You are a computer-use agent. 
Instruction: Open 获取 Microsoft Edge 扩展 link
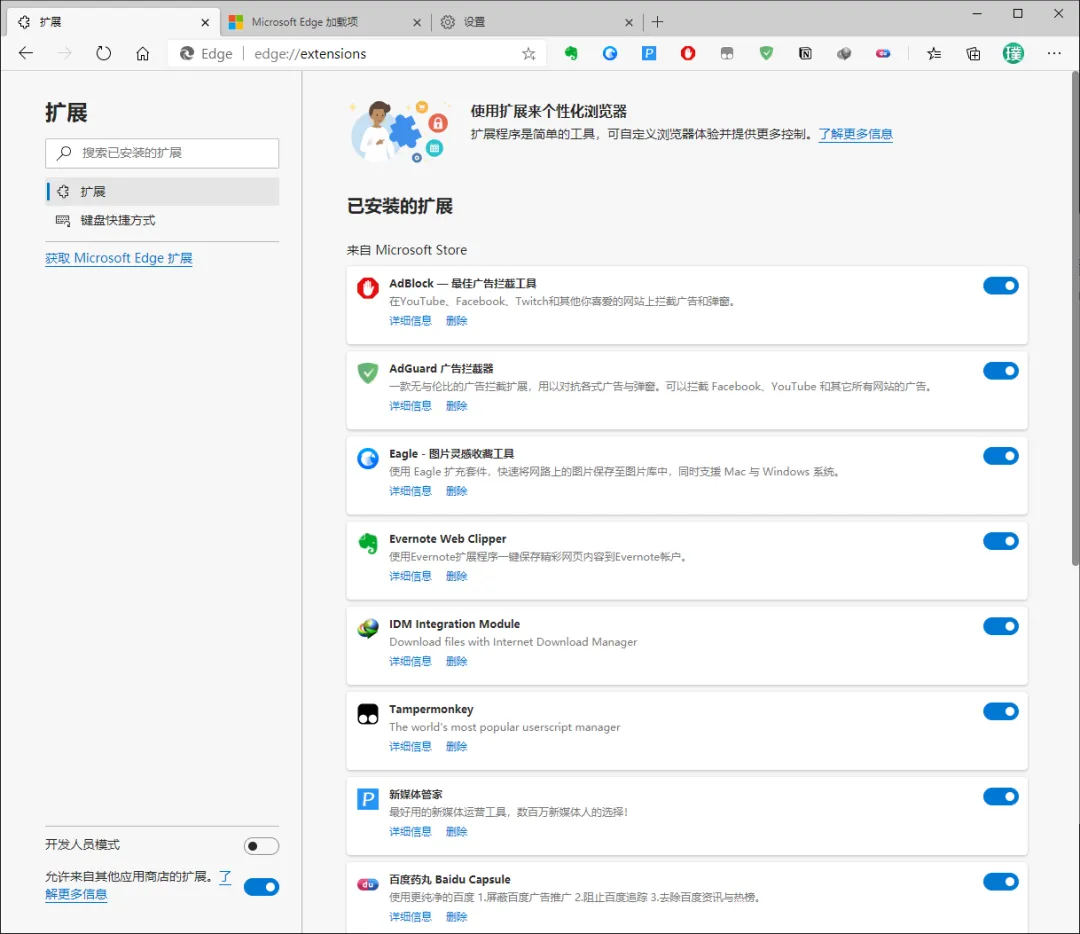[x=118, y=258]
